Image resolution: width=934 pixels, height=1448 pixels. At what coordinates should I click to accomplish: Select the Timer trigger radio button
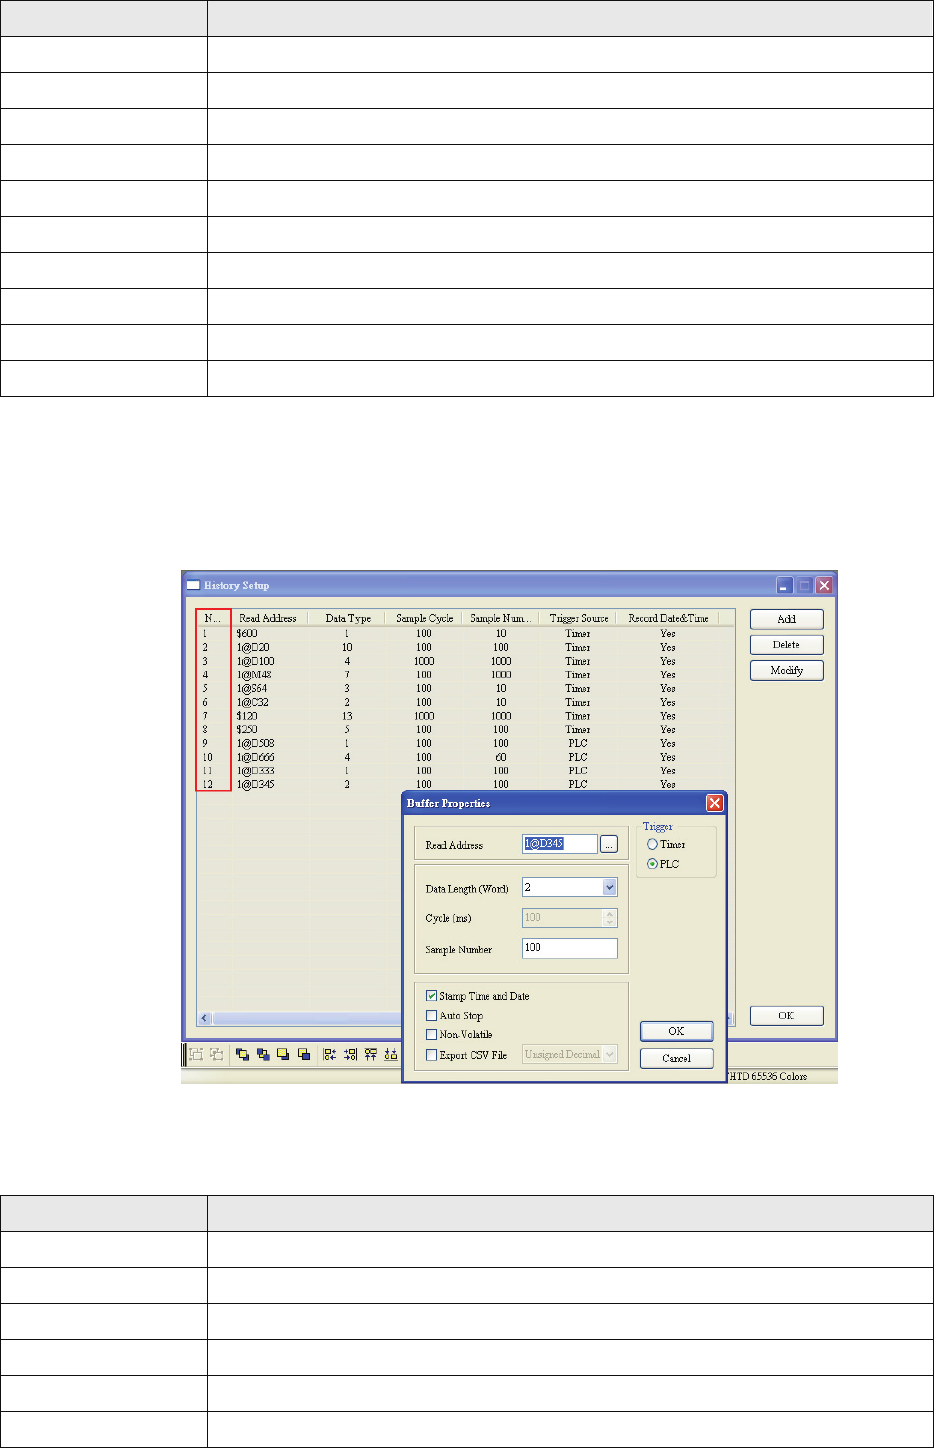point(652,844)
